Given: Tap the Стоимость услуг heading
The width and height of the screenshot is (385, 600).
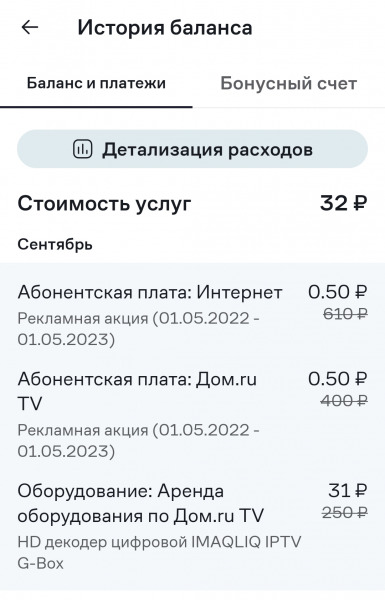Looking at the screenshot, I should (104, 203).
